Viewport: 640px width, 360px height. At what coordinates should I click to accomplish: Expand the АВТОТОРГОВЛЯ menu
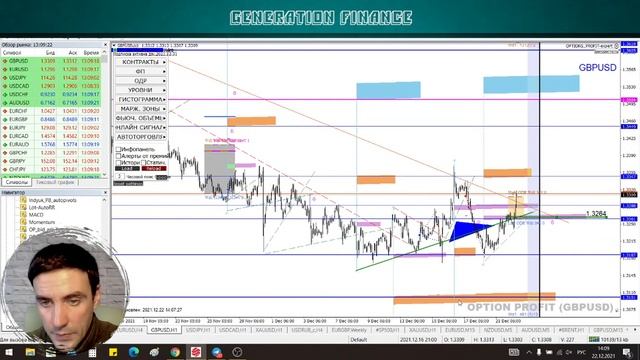[x=141, y=137]
